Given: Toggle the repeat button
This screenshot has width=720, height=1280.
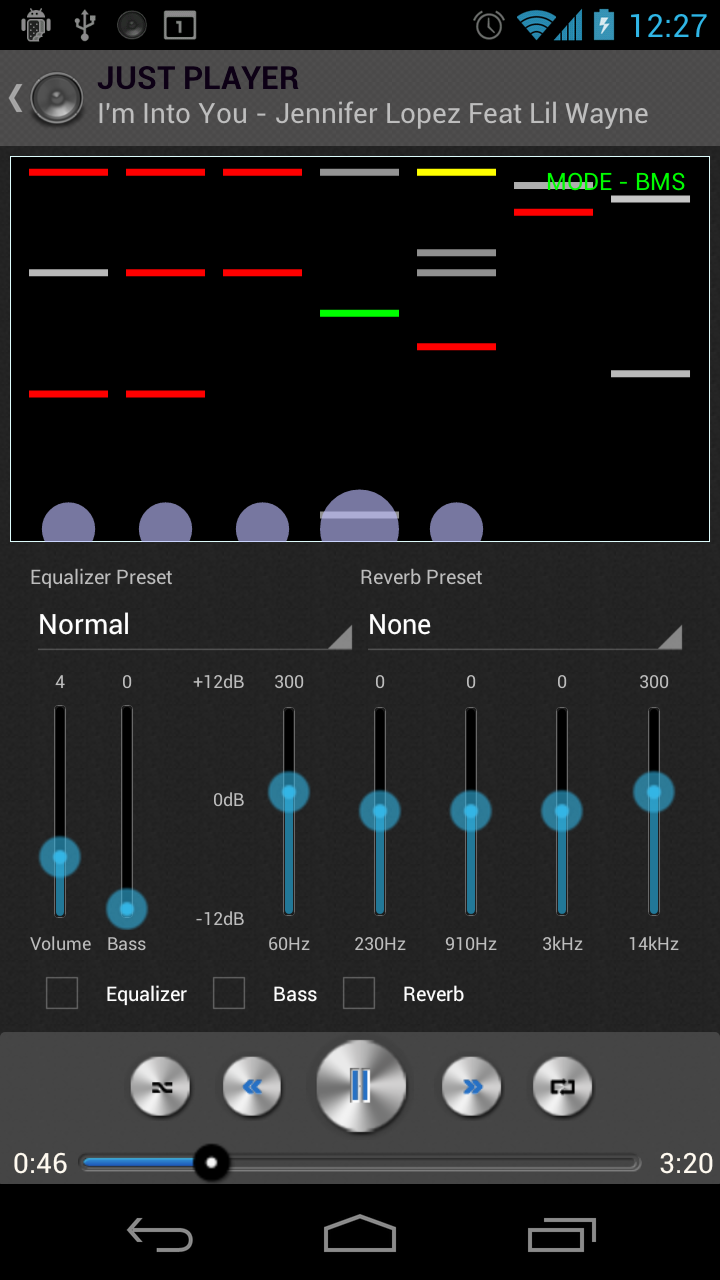Looking at the screenshot, I should pos(563,1086).
